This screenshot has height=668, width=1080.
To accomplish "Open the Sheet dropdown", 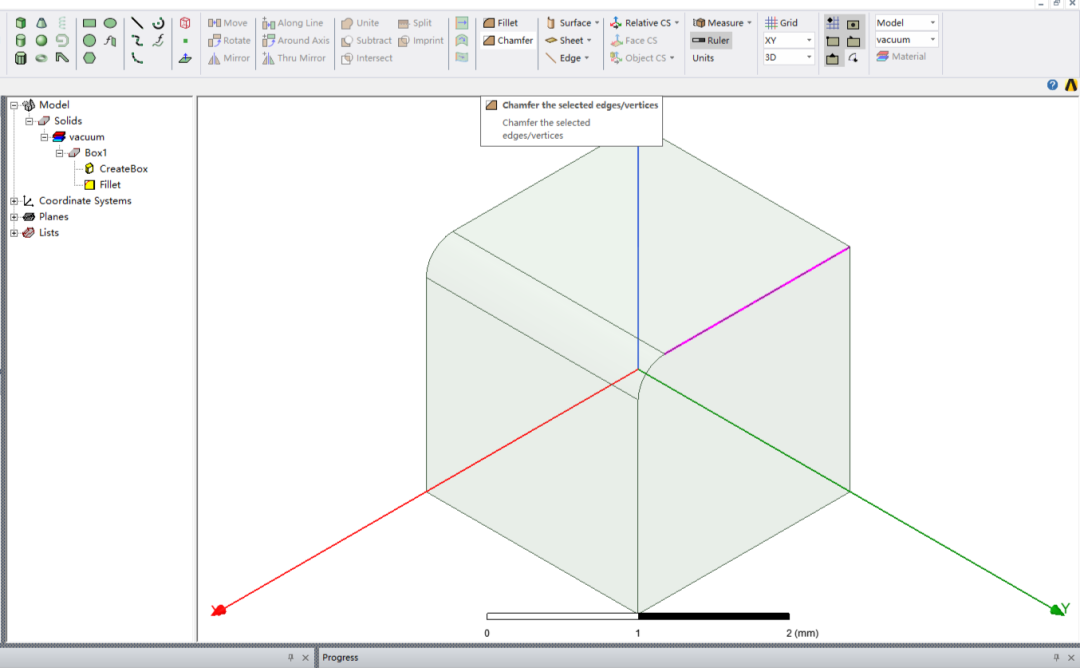I will (569, 41).
